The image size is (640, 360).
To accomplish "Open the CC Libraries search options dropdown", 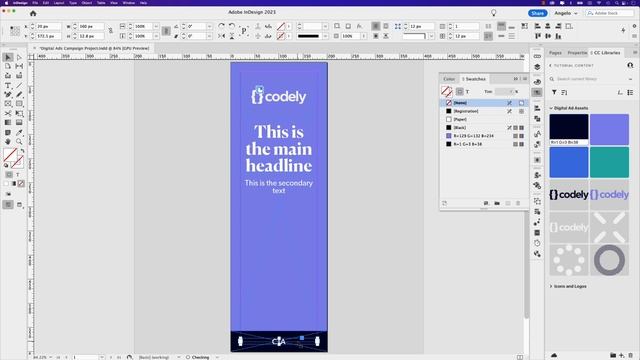I will coord(630,79).
